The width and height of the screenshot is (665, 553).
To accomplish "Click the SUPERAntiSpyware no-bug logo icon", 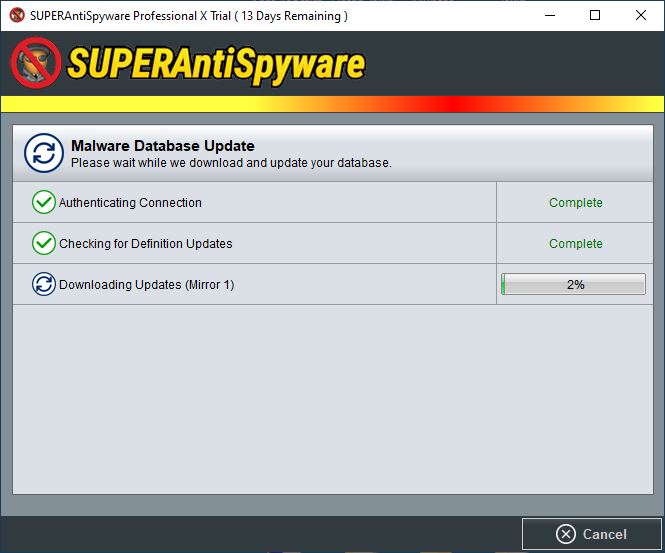I will (x=36, y=63).
